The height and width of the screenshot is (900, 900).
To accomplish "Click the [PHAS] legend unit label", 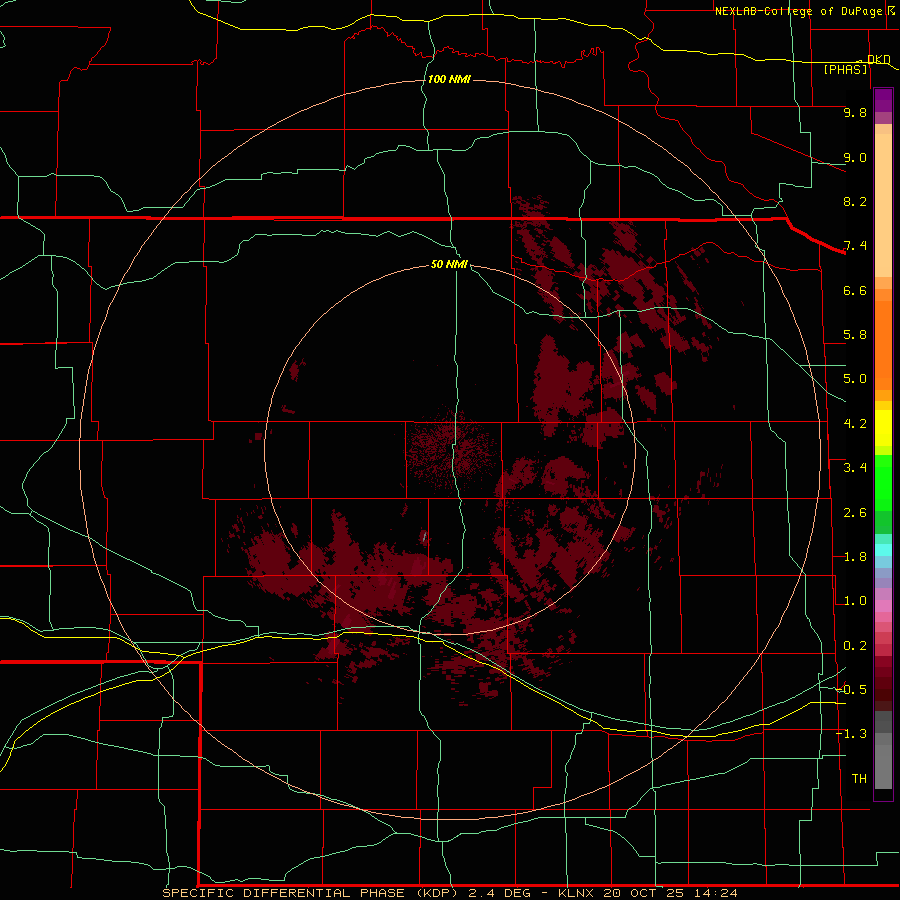I will click(x=845, y=69).
